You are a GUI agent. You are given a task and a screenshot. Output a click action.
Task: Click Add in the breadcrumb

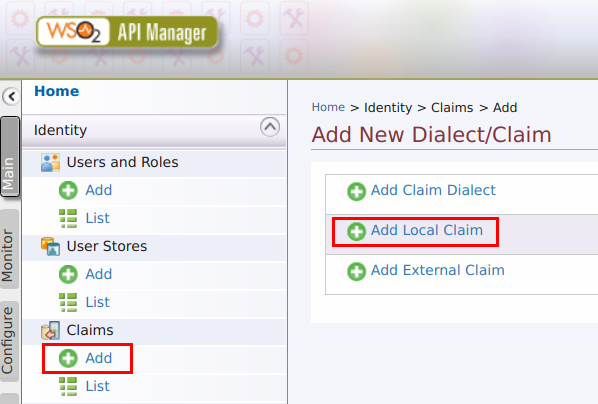pyautogui.click(x=505, y=108)
